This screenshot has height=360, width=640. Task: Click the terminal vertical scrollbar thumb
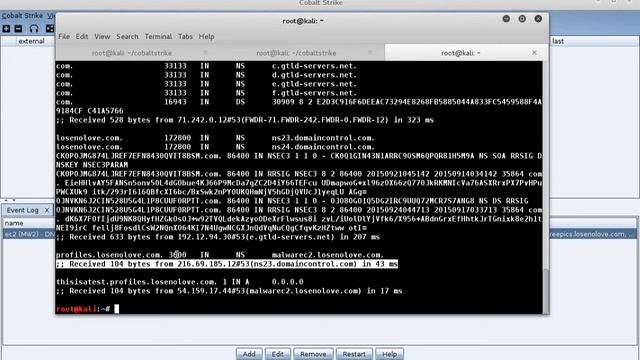click(x=546, y=291)
